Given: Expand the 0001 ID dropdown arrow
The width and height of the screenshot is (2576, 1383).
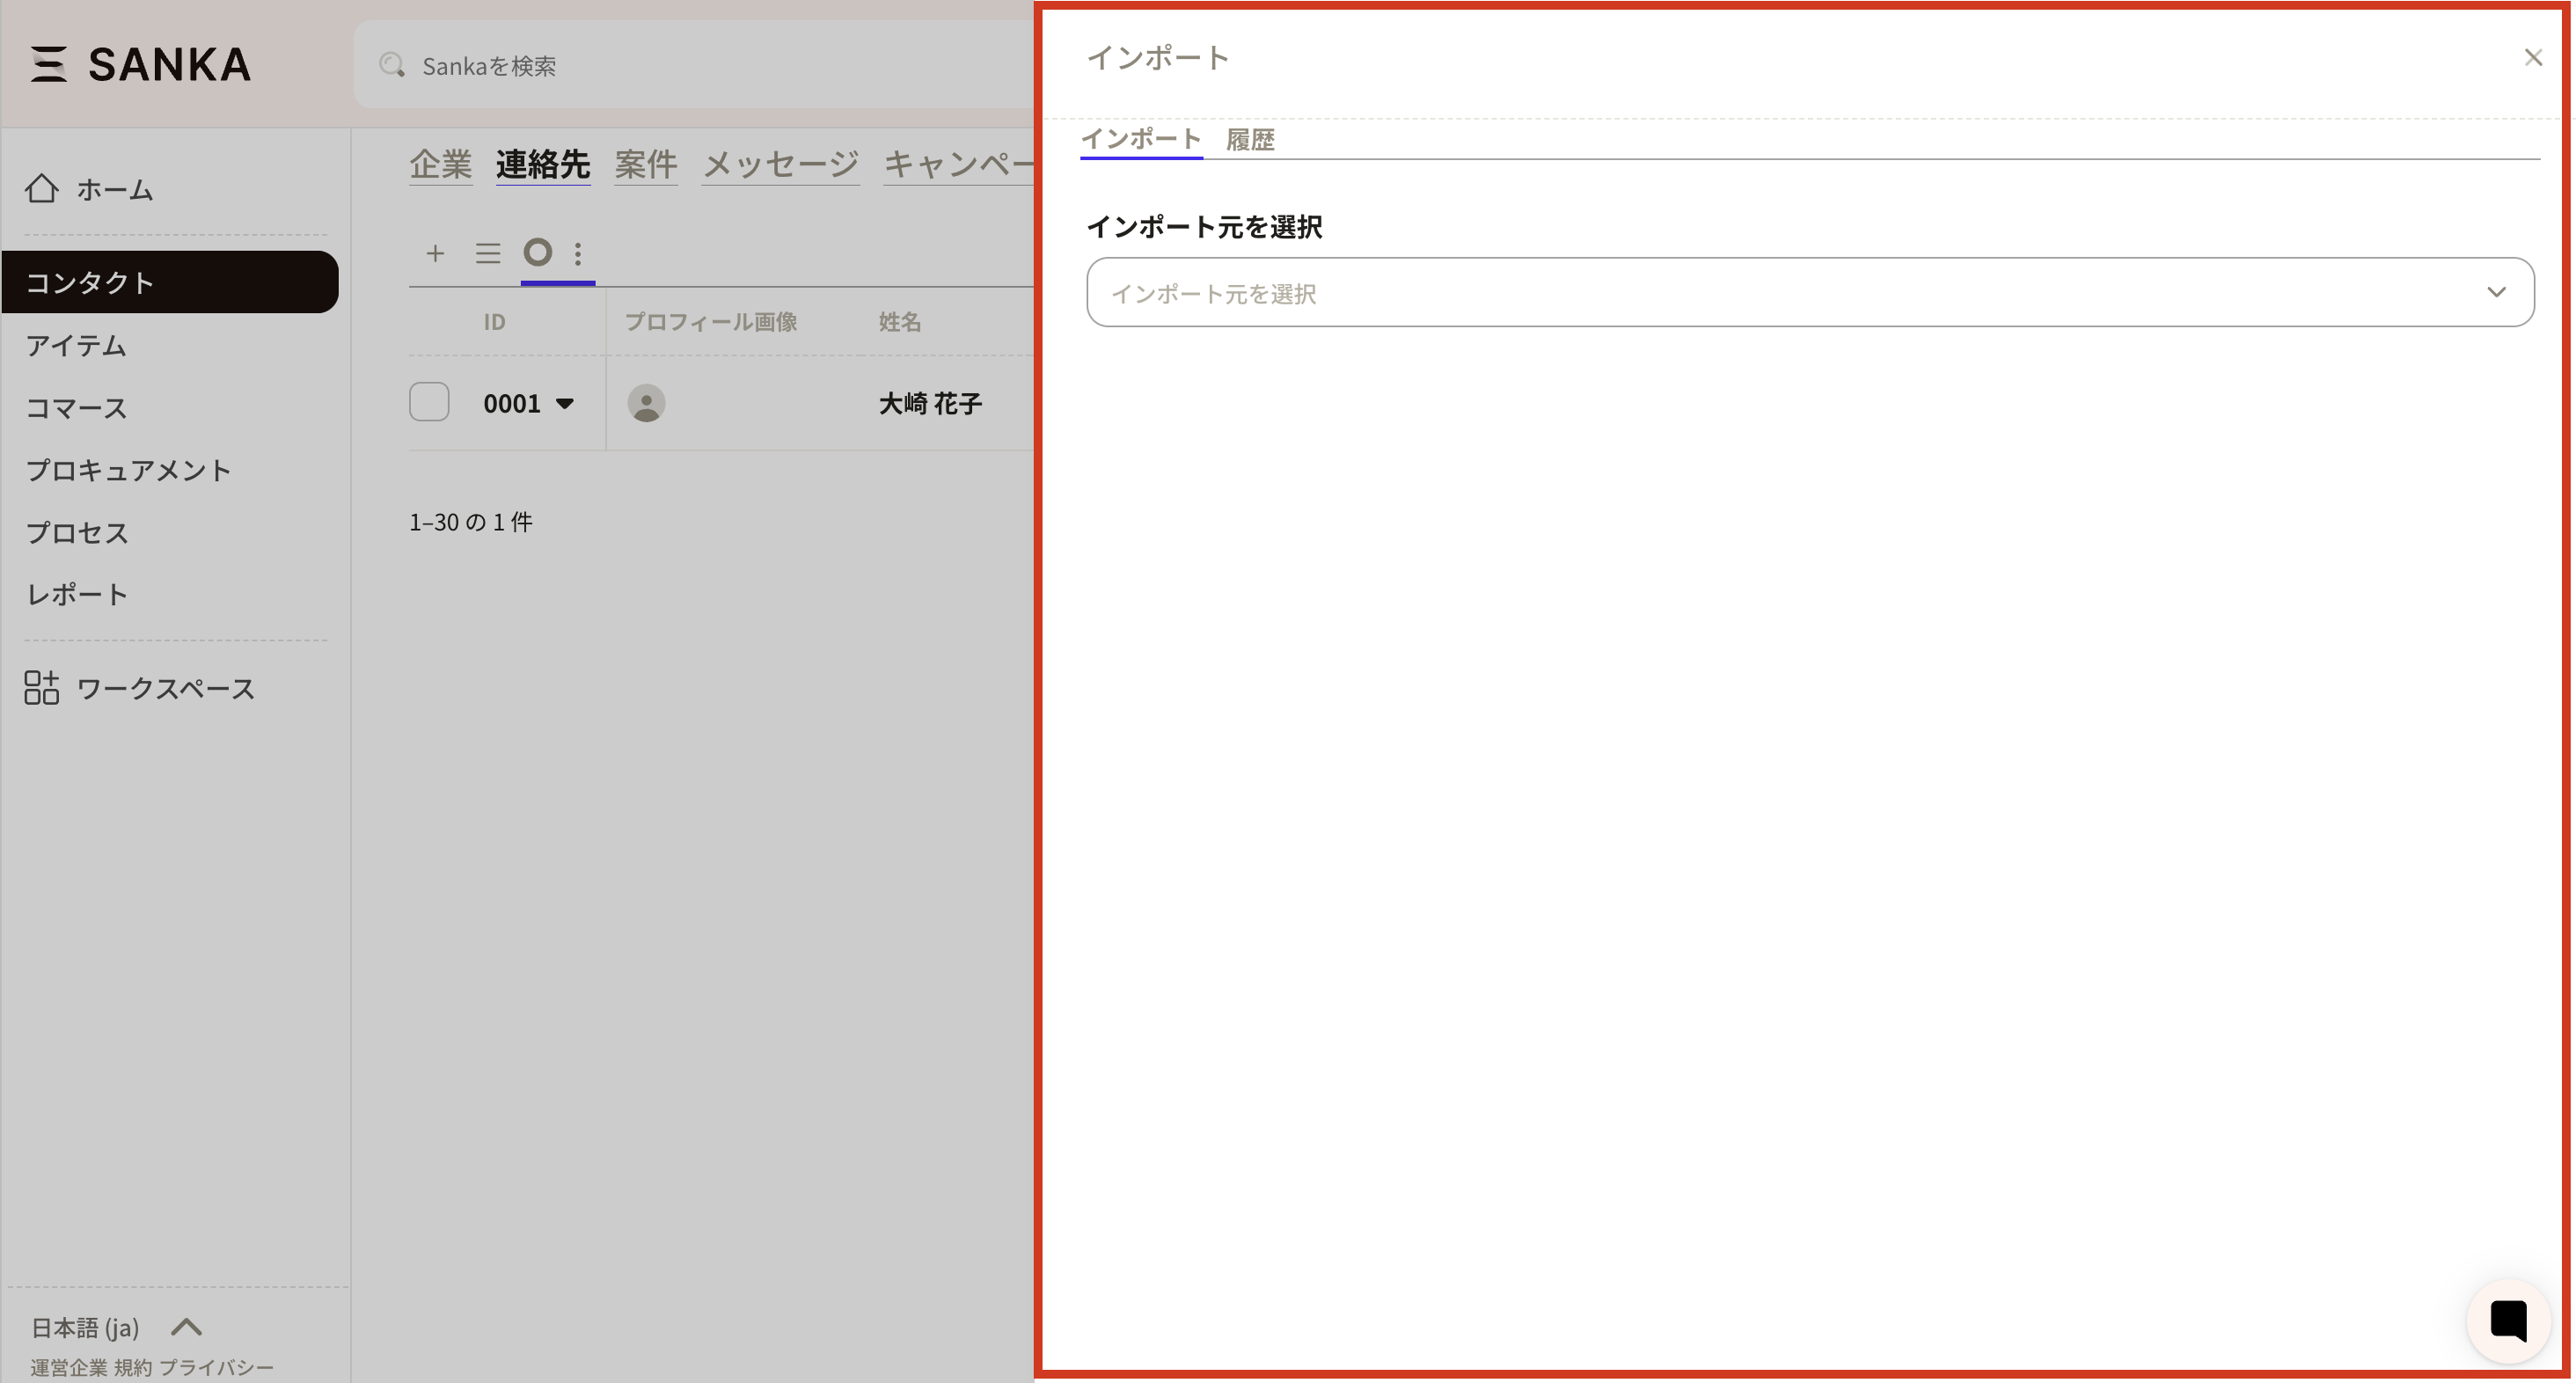Looking at the screenshot, I should [565, 404].
